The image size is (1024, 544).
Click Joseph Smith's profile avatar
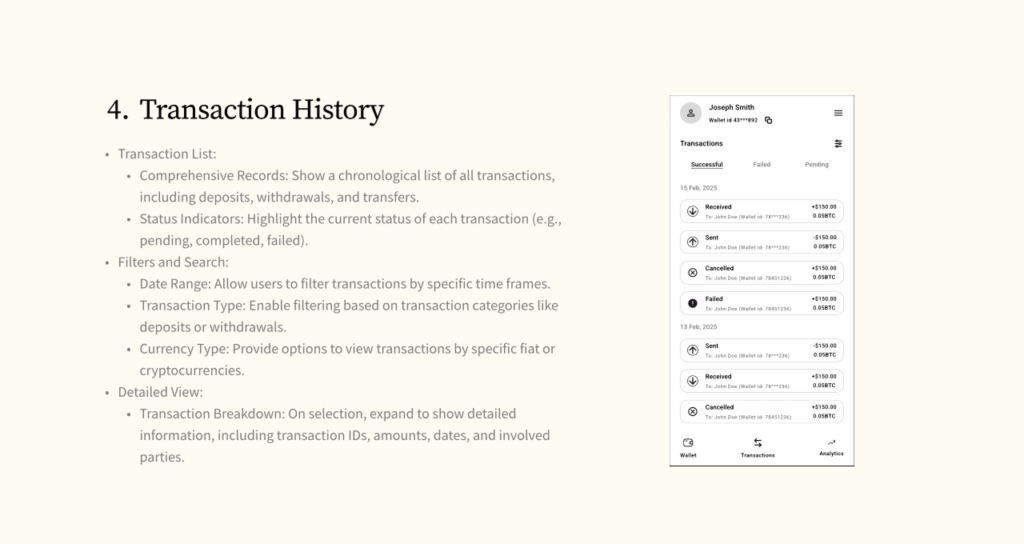690,113
